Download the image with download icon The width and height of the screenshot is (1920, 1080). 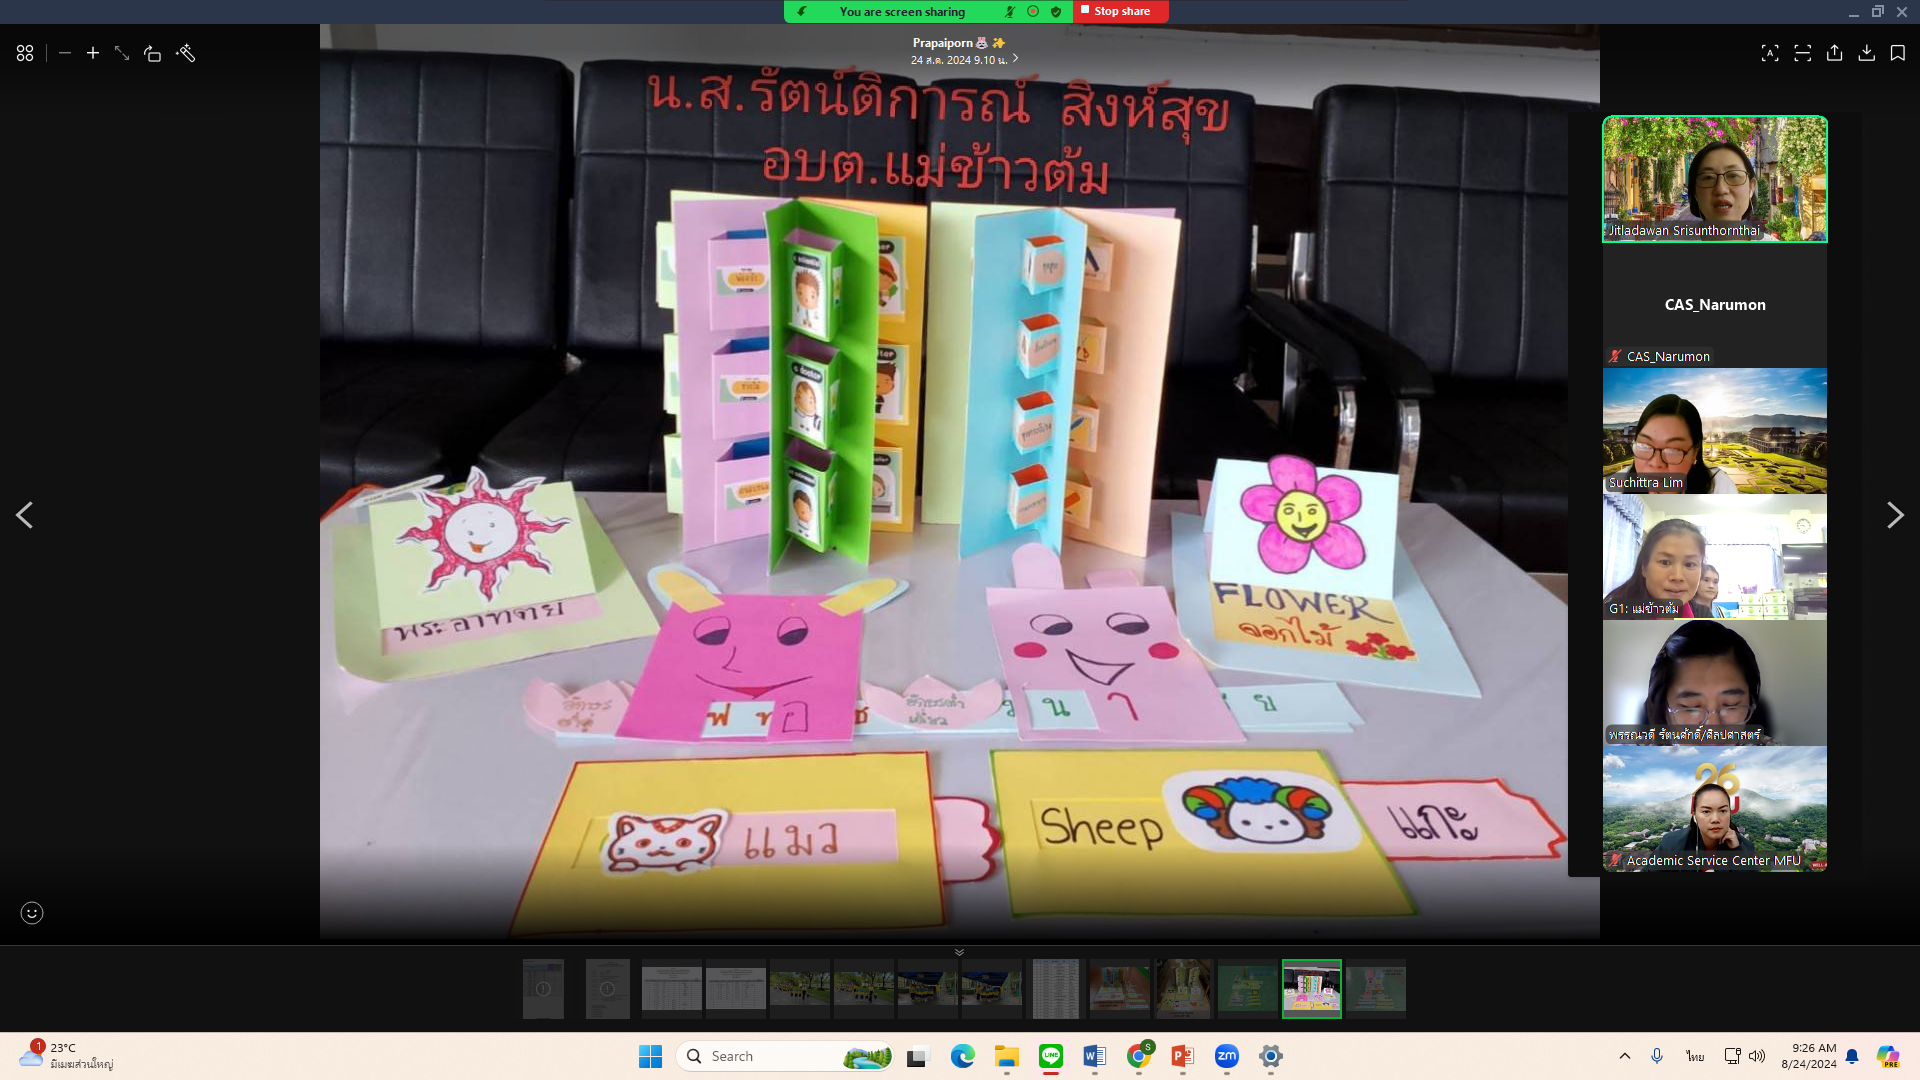[x=1866, y=53]
